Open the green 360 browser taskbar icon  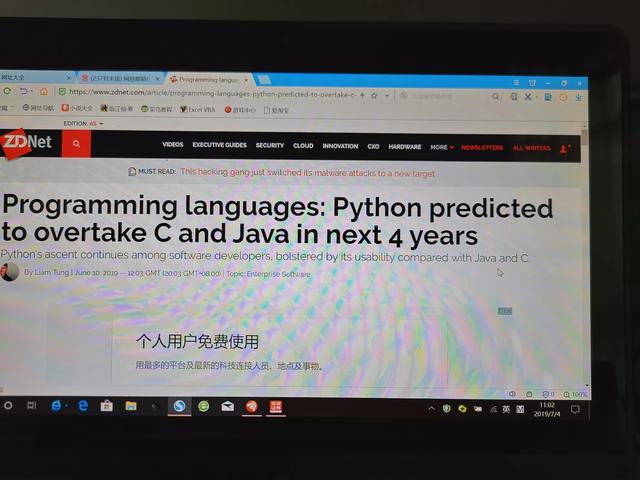click(x=204, y=406)
